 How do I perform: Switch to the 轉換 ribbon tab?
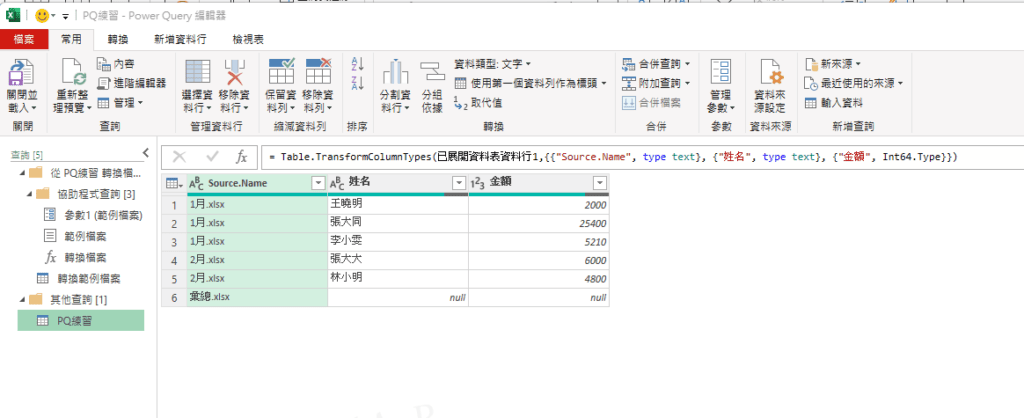(117, 39)
